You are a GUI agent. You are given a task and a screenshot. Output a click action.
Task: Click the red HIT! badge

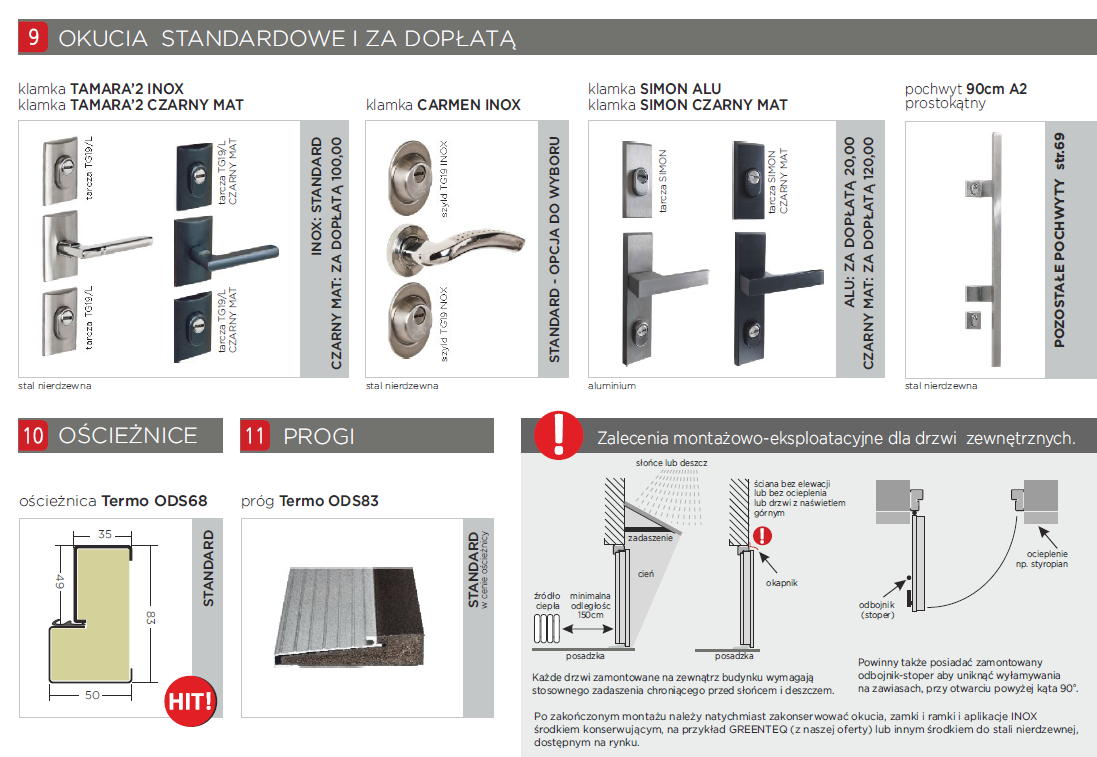pos(189,700)
